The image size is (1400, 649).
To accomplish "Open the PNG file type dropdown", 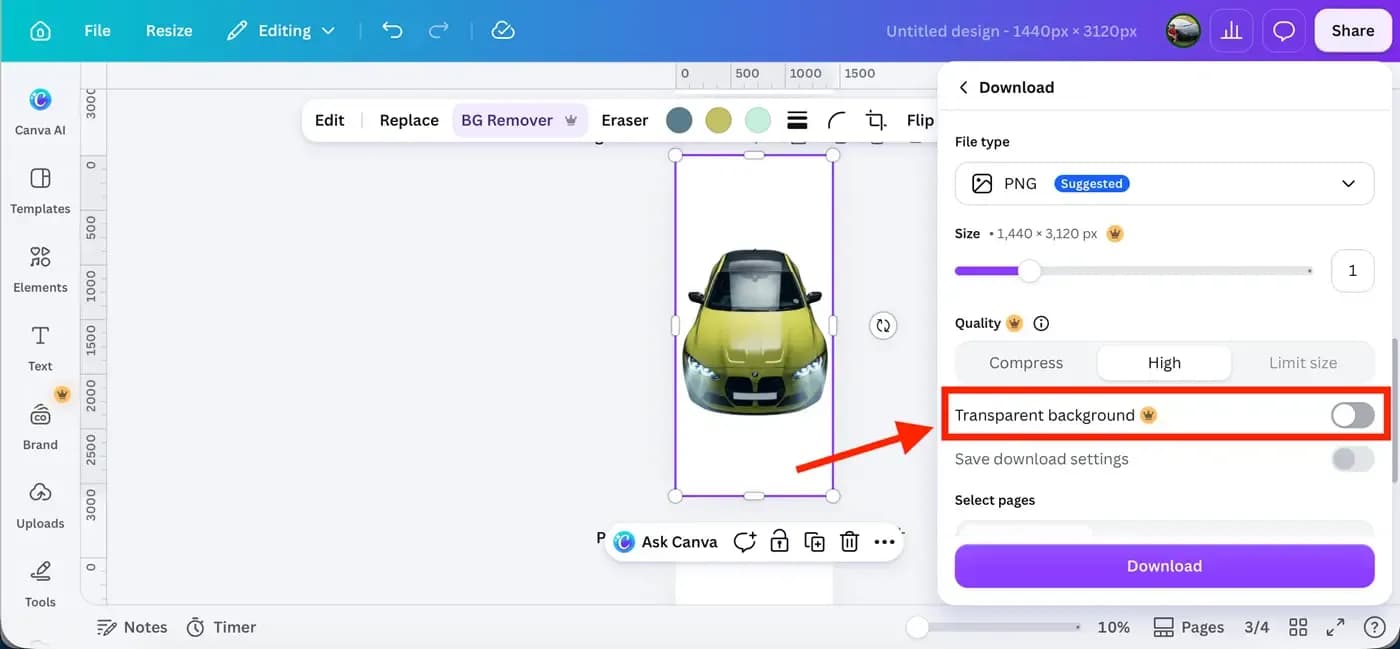I will click(1164, 184).
